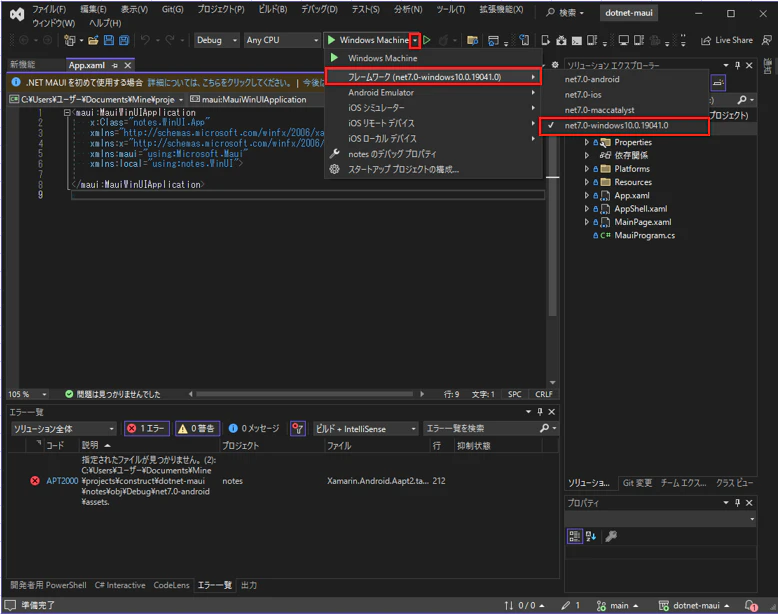Expand the MainPage.xaml node
The width and height of the screenshot is (778, 614).
click(587, 222)
